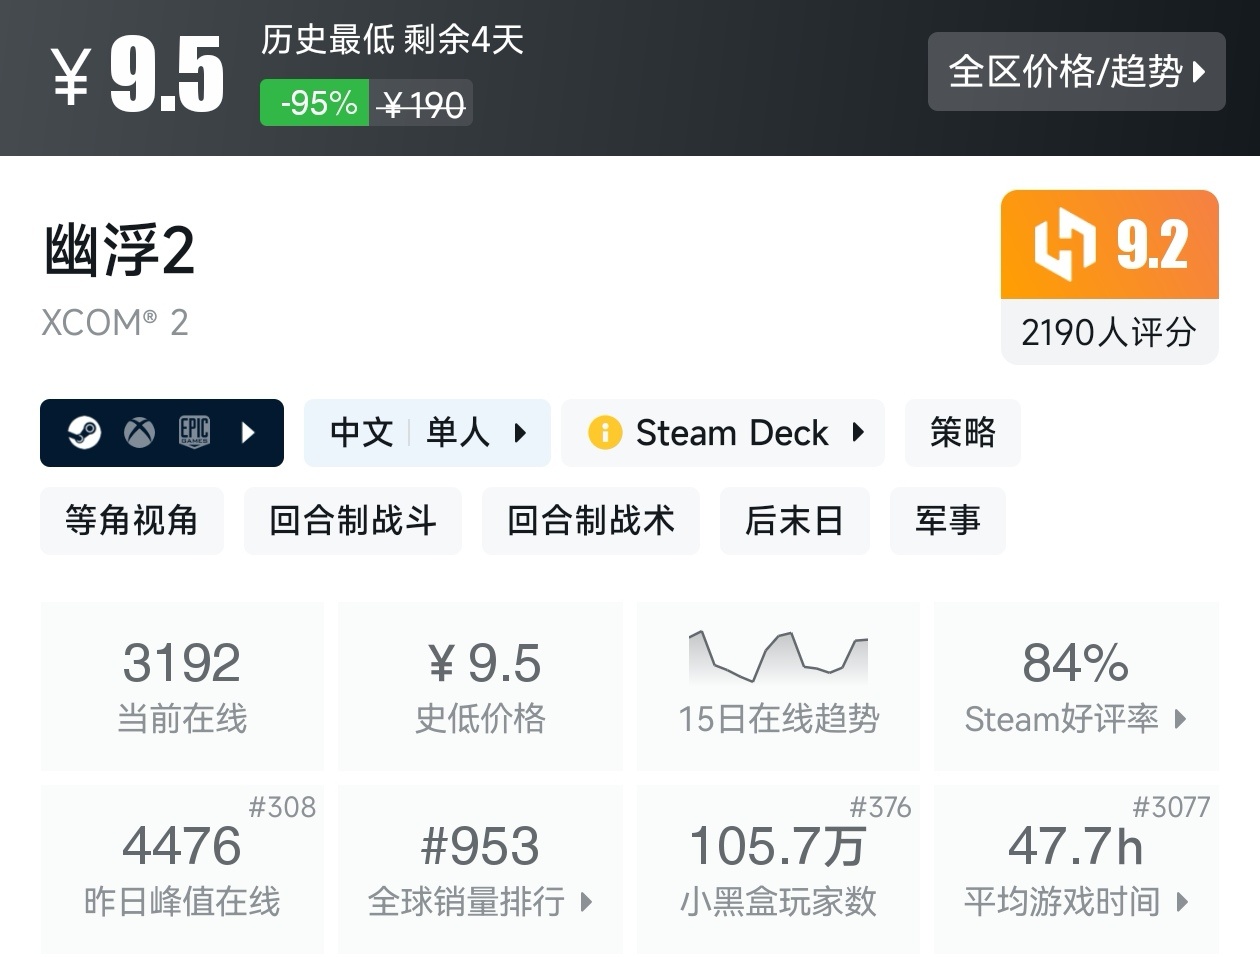
Task: Open the 全球销量排行 ranking page
Action: (480, 870)
